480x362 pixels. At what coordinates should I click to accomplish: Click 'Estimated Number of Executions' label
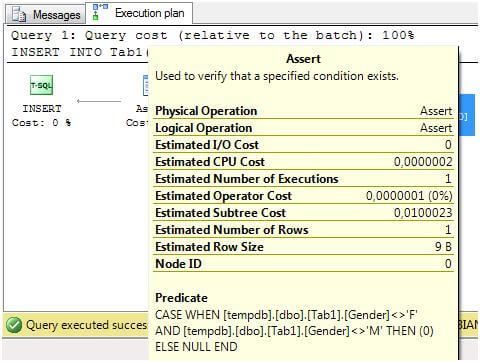coord(247,179)
